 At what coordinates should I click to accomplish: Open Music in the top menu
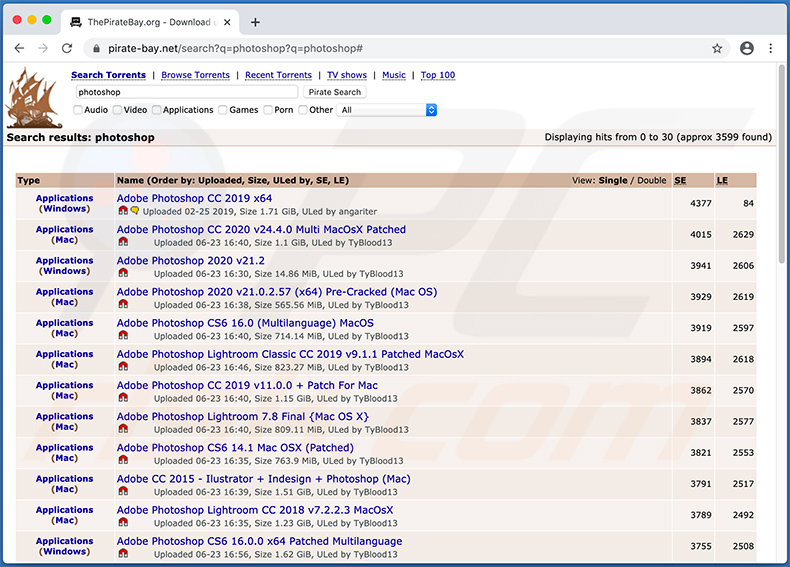(393, 75)
